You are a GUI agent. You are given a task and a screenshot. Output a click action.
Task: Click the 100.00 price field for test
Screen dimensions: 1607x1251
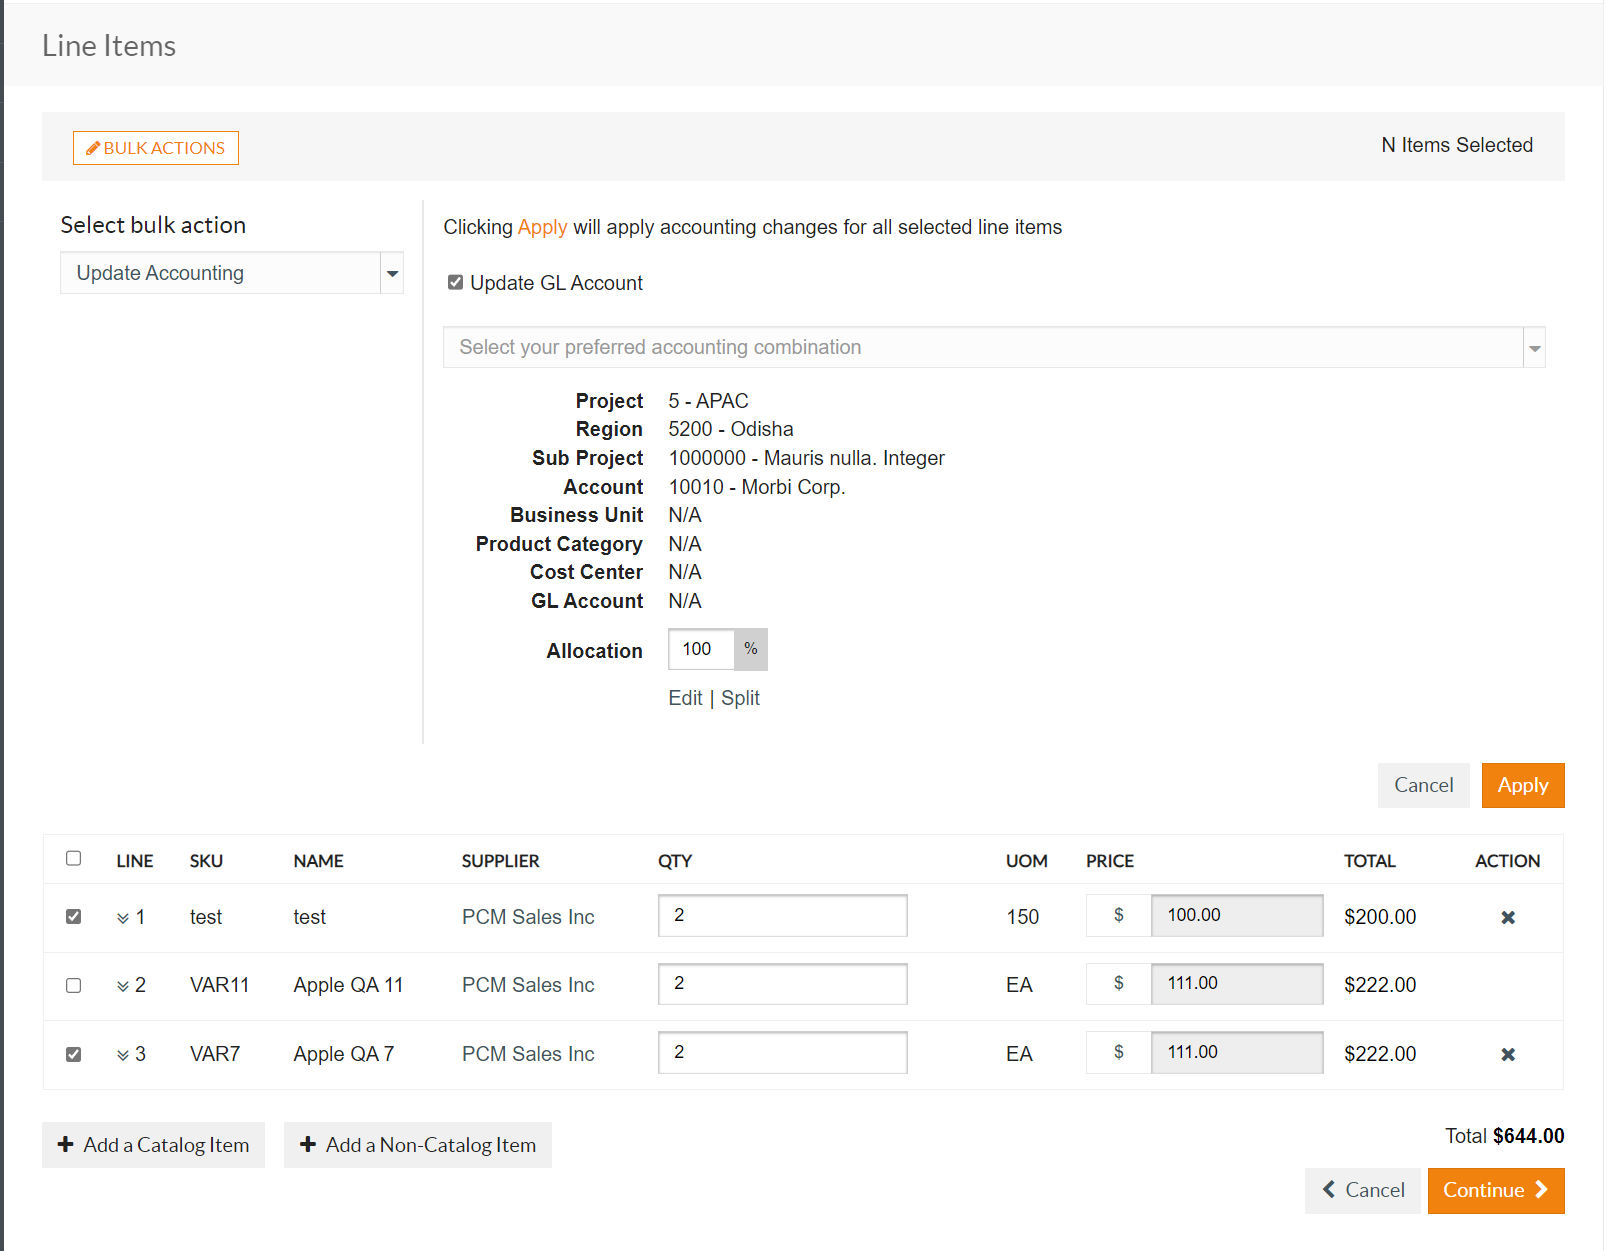click(1237, 915)
